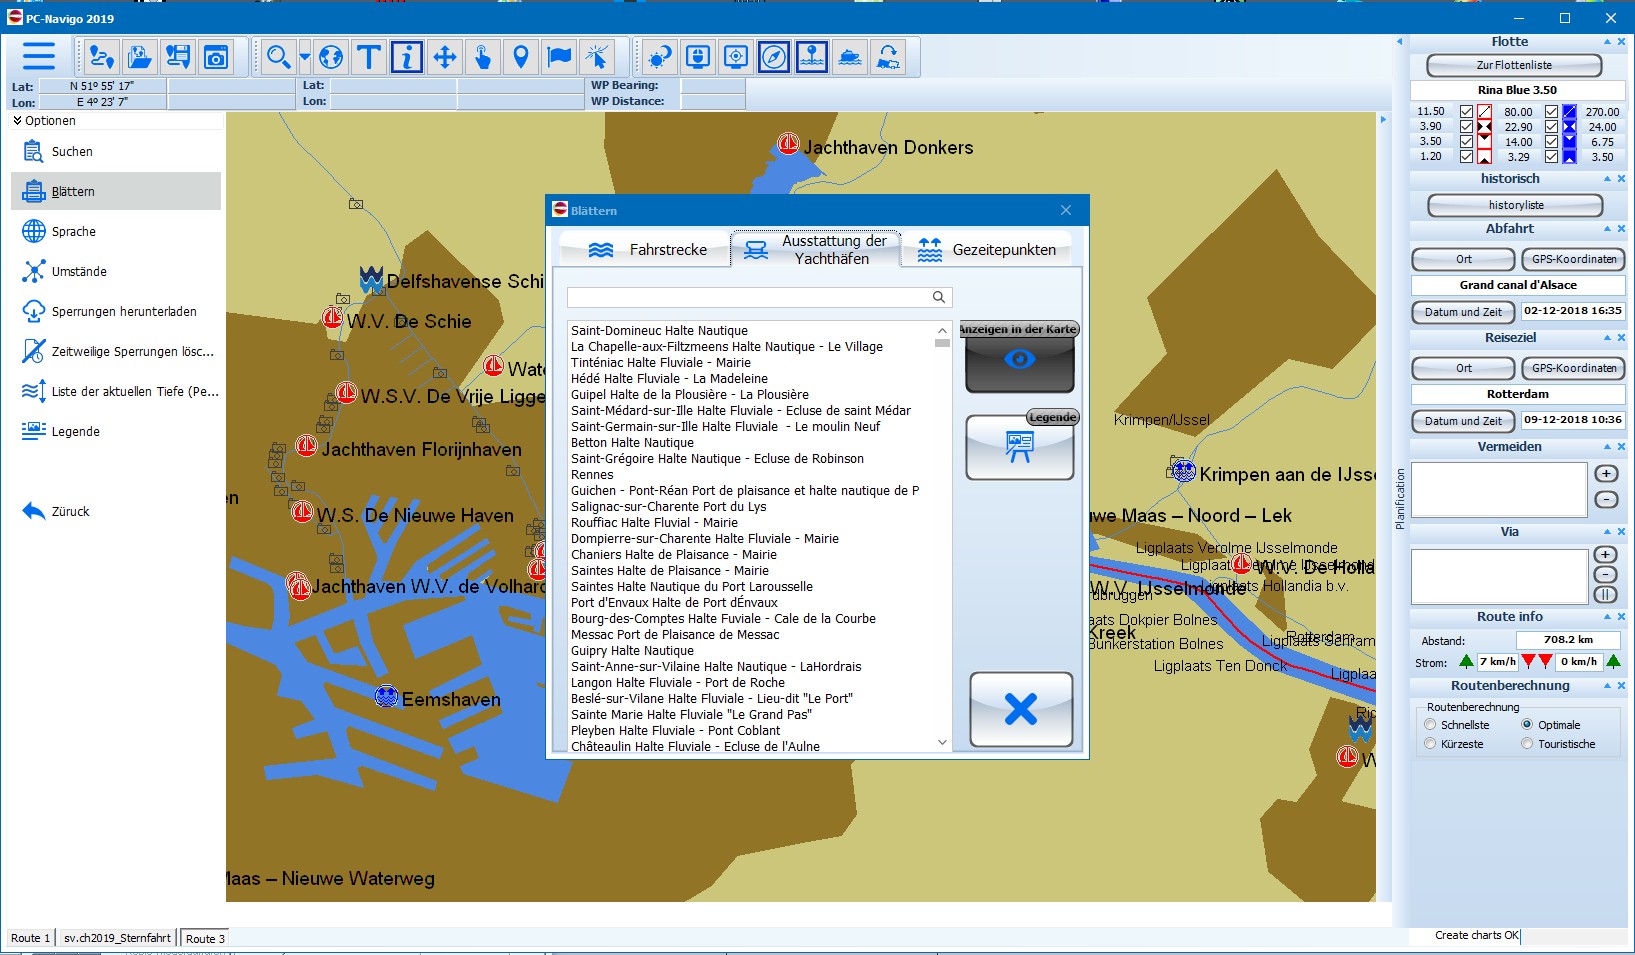Click the camera screenshot toolbar icon
Screen dimensions: 1635x955
[216, 58]
